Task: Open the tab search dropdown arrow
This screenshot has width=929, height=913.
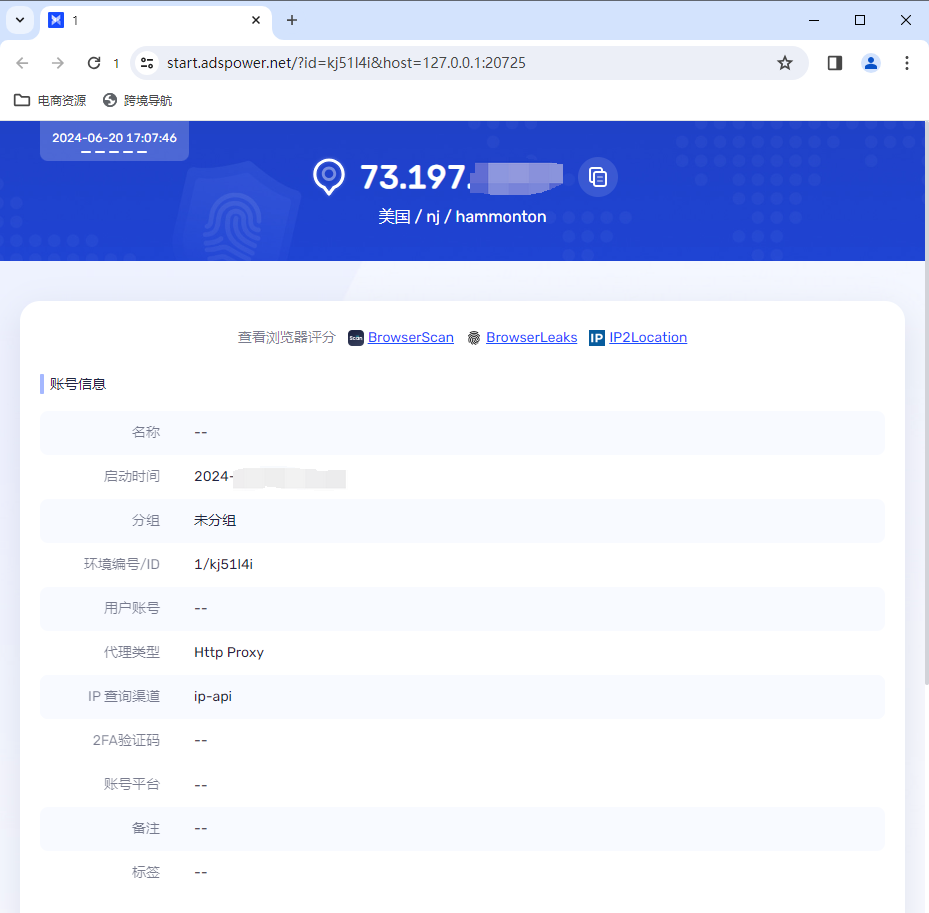Action: coord(20,20)
